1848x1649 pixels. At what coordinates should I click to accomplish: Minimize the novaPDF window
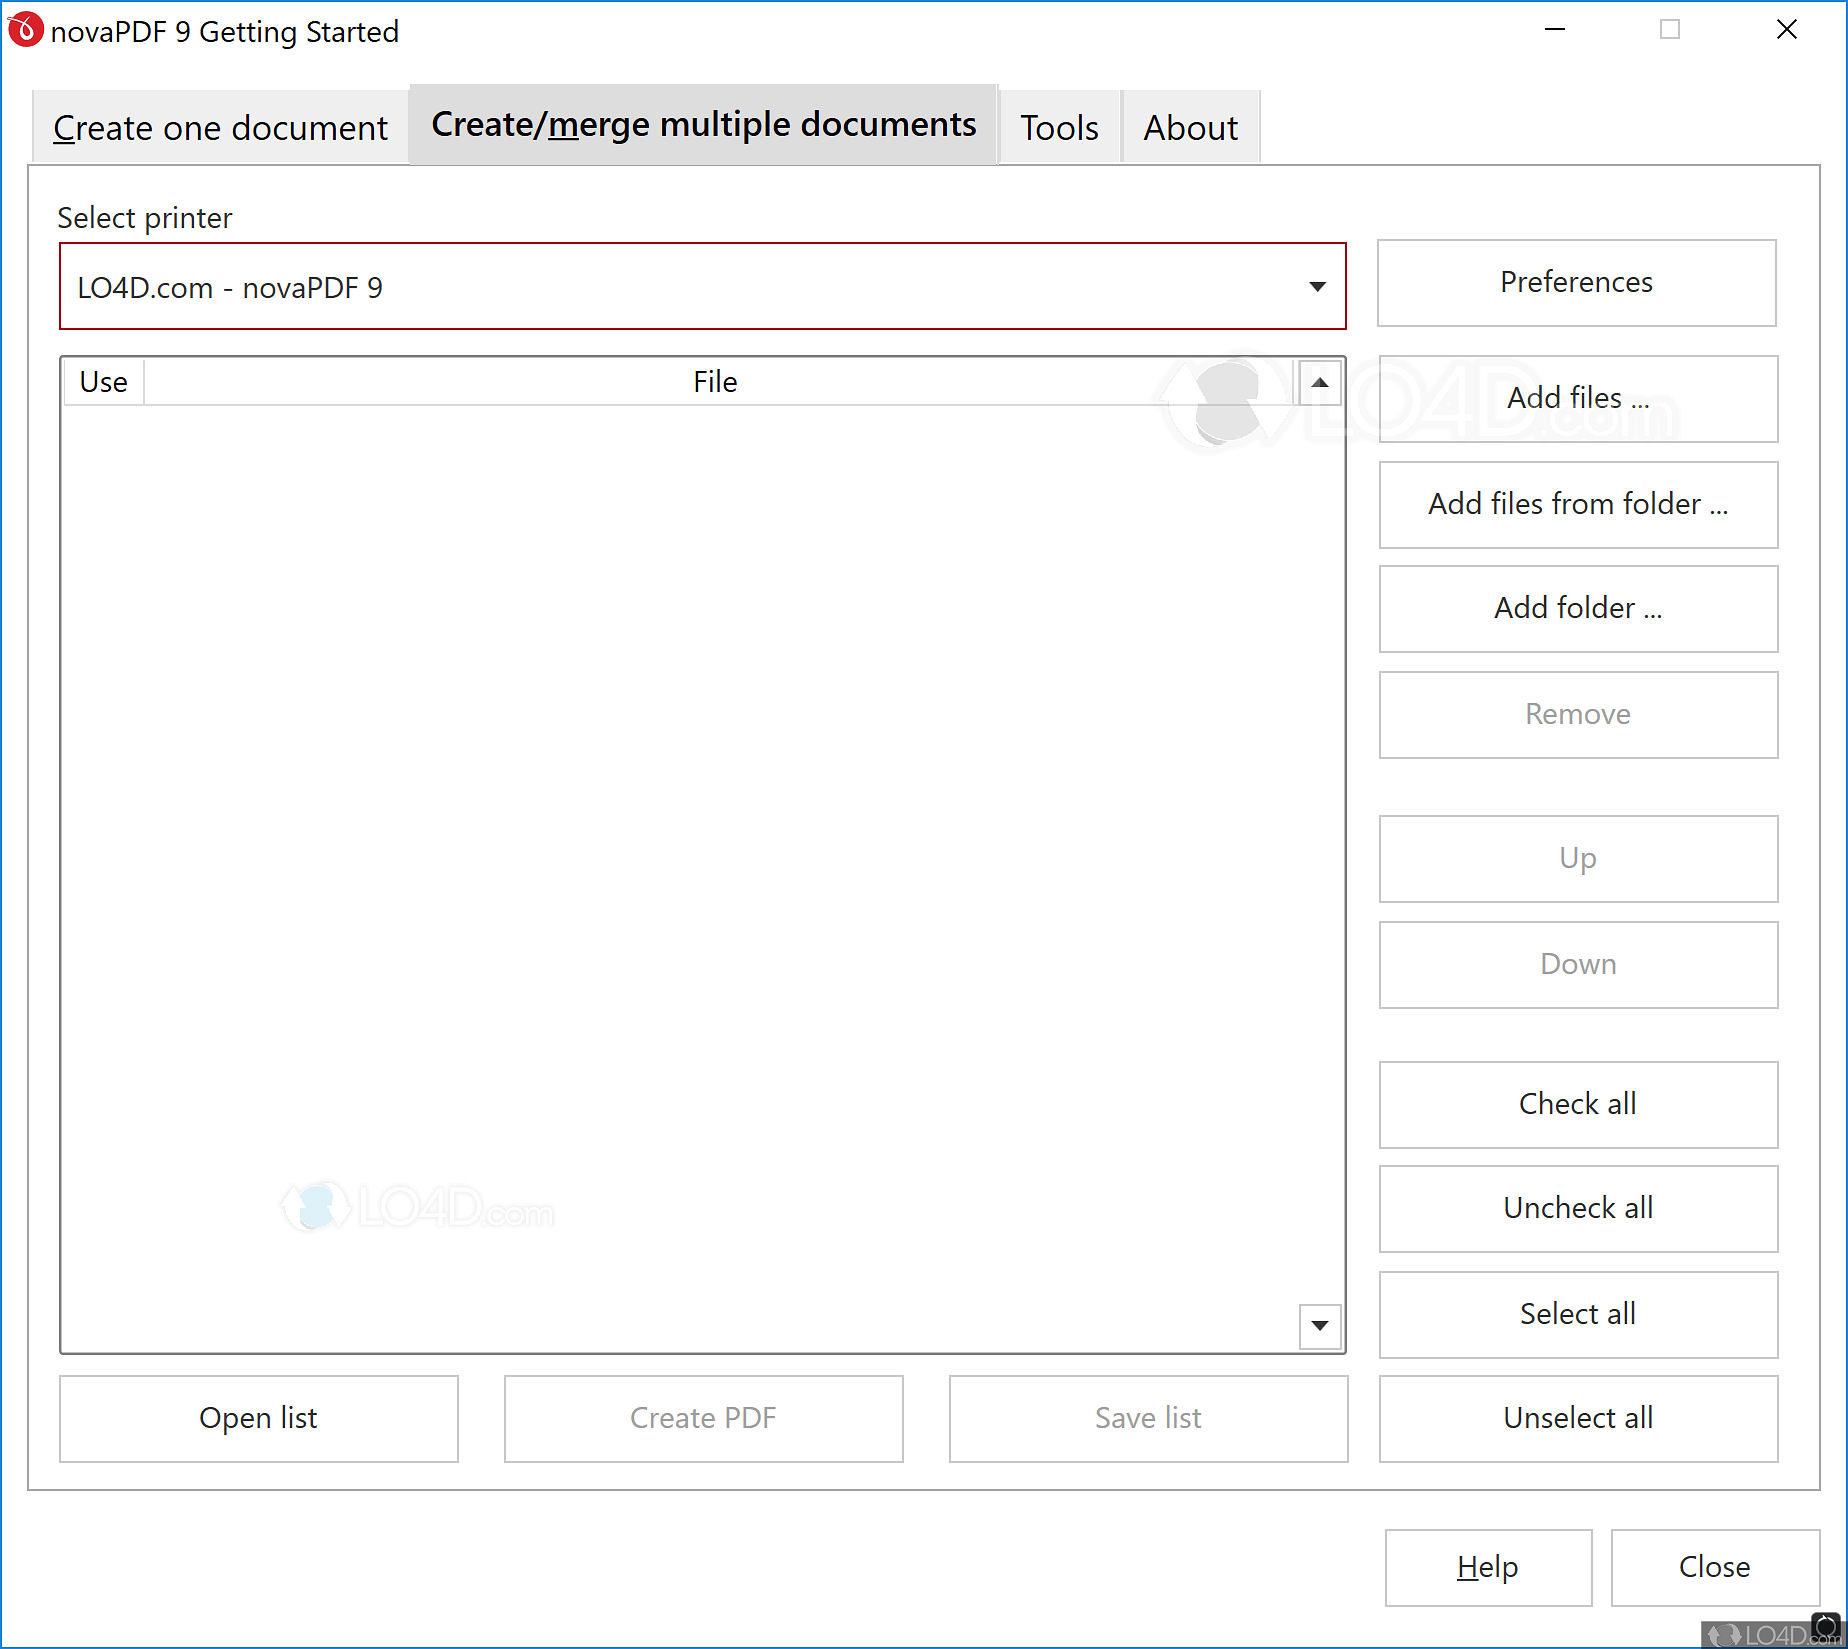1555,30
